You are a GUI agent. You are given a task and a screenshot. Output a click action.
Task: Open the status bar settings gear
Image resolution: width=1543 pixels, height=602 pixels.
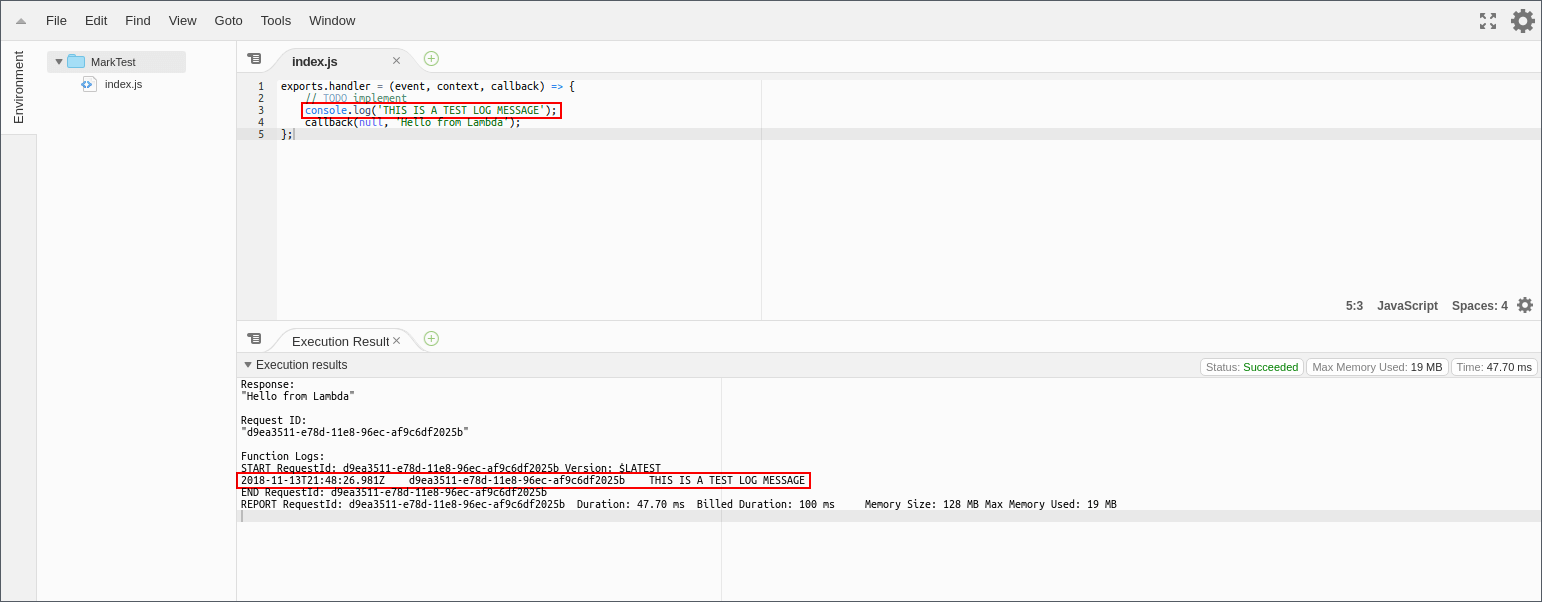pyautogui.click(x=1525, y=305)
